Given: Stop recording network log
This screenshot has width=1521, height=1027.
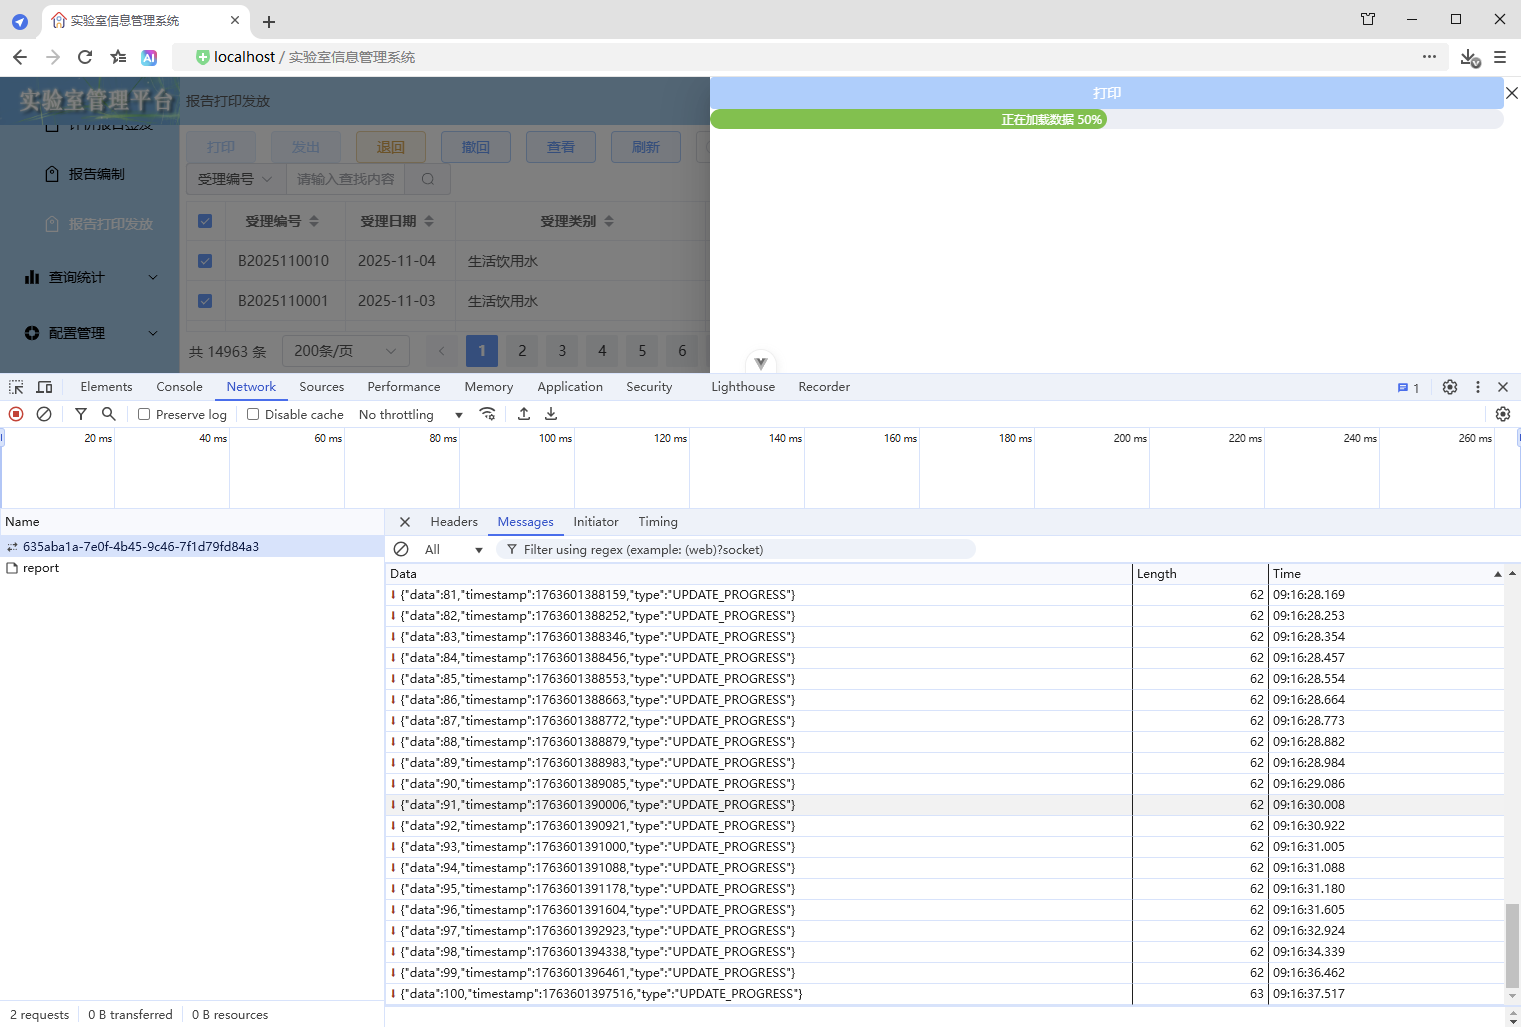Looking at the screenshot, I should point(16,414).
